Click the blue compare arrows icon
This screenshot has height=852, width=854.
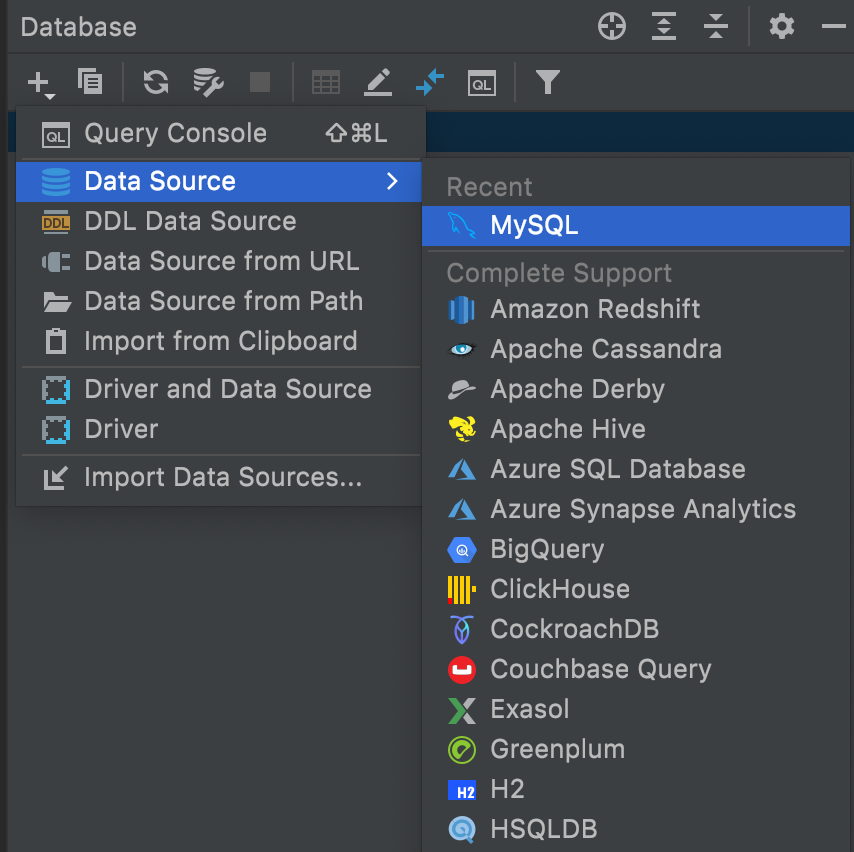(x=430, y=82)
